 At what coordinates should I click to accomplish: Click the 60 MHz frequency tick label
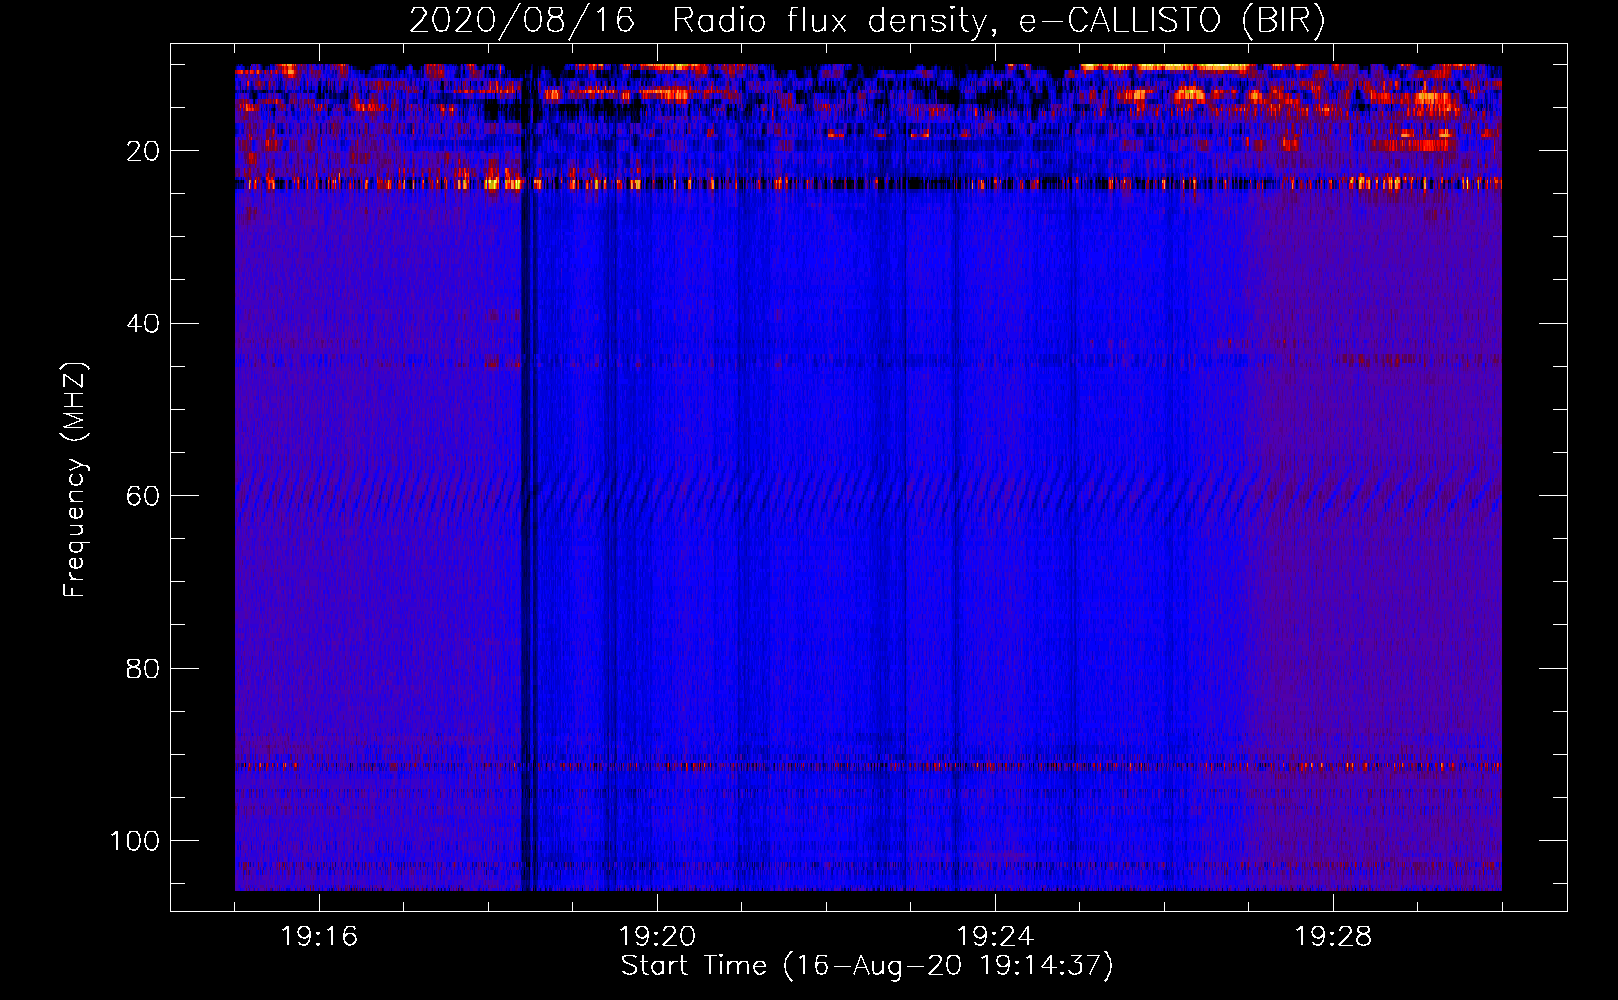coord(143,496)
